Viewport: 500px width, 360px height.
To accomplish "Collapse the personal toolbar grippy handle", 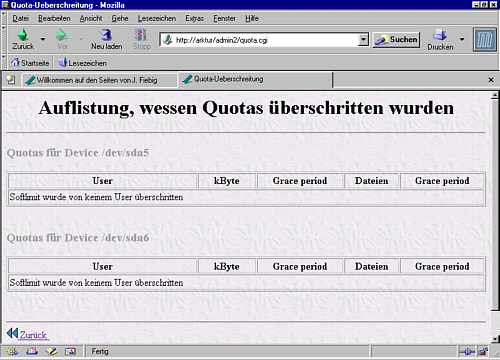I will (x=4, y=62).
